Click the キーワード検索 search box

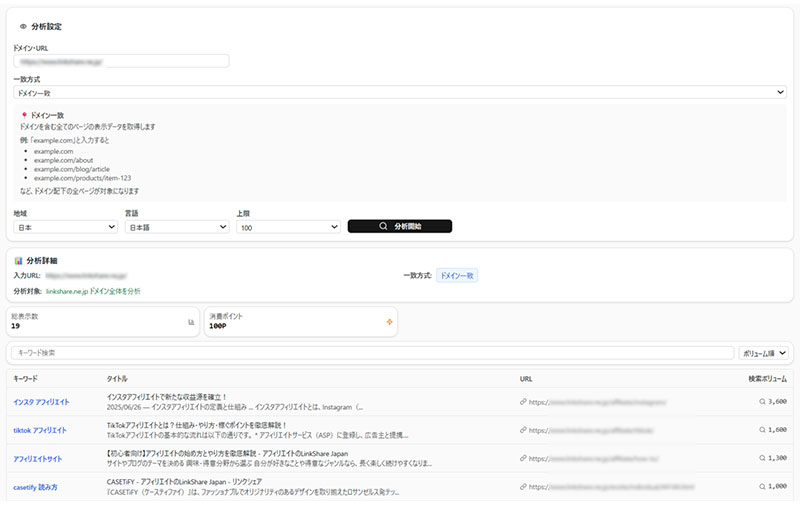click(370, 353)
